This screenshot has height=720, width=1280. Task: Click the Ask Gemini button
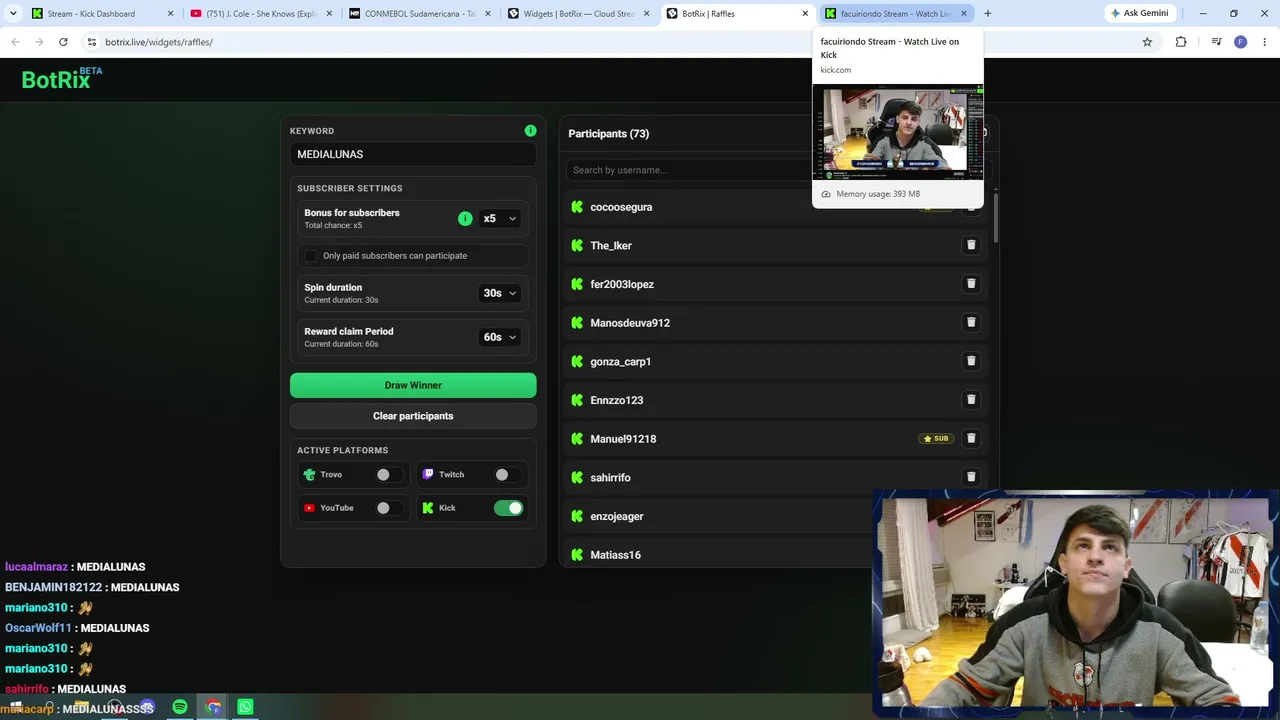point(1140,14)
